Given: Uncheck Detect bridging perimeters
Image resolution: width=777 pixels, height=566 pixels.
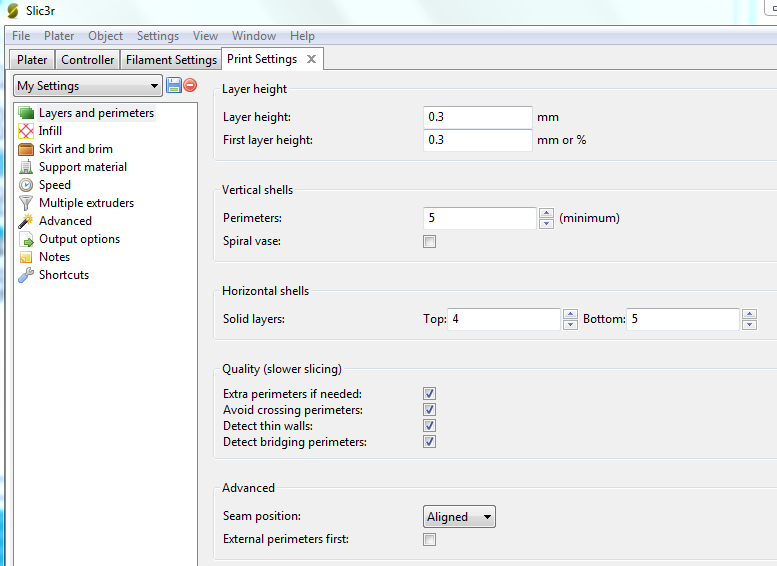Looking at the screenshot, I should (430, 442).
